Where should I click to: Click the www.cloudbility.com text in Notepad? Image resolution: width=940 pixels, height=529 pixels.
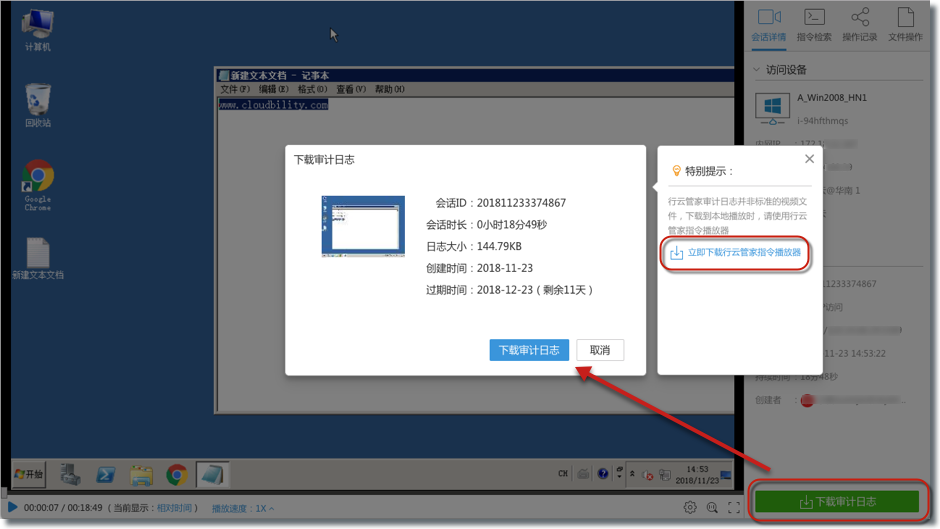coord(273,105)
